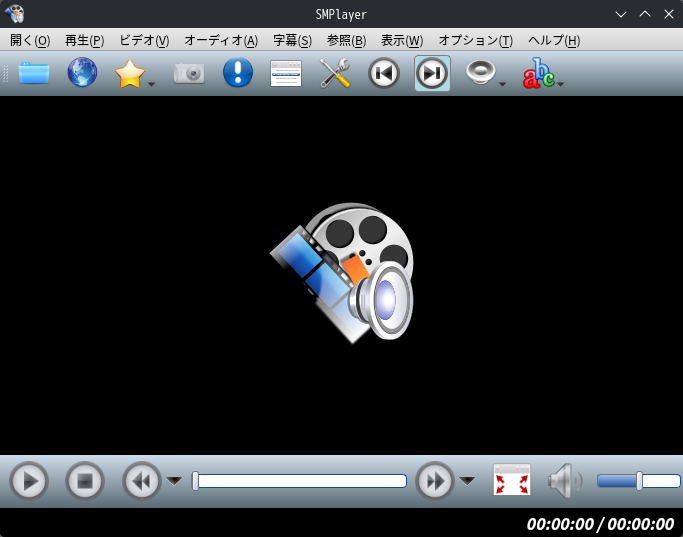Open the オプション(T) menu
The height and width of the screenshot is (537, 683).
[x=476, y=41]
